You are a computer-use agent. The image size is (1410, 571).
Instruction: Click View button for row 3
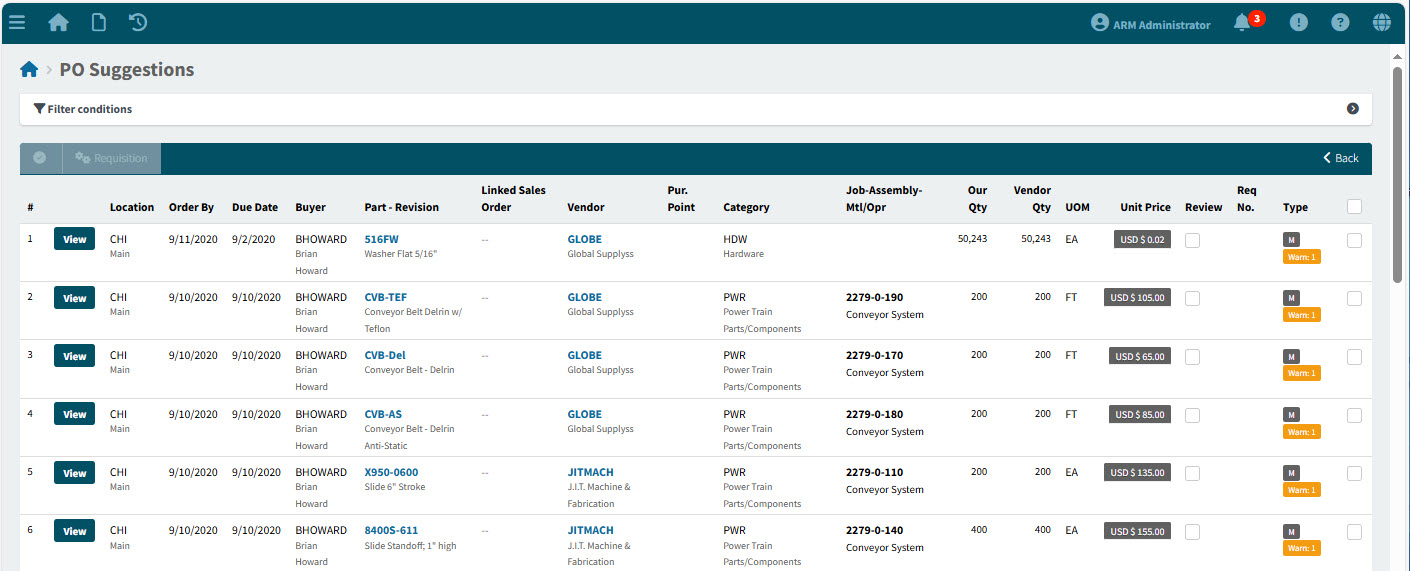pyautogui.click(x=75, y=356)
